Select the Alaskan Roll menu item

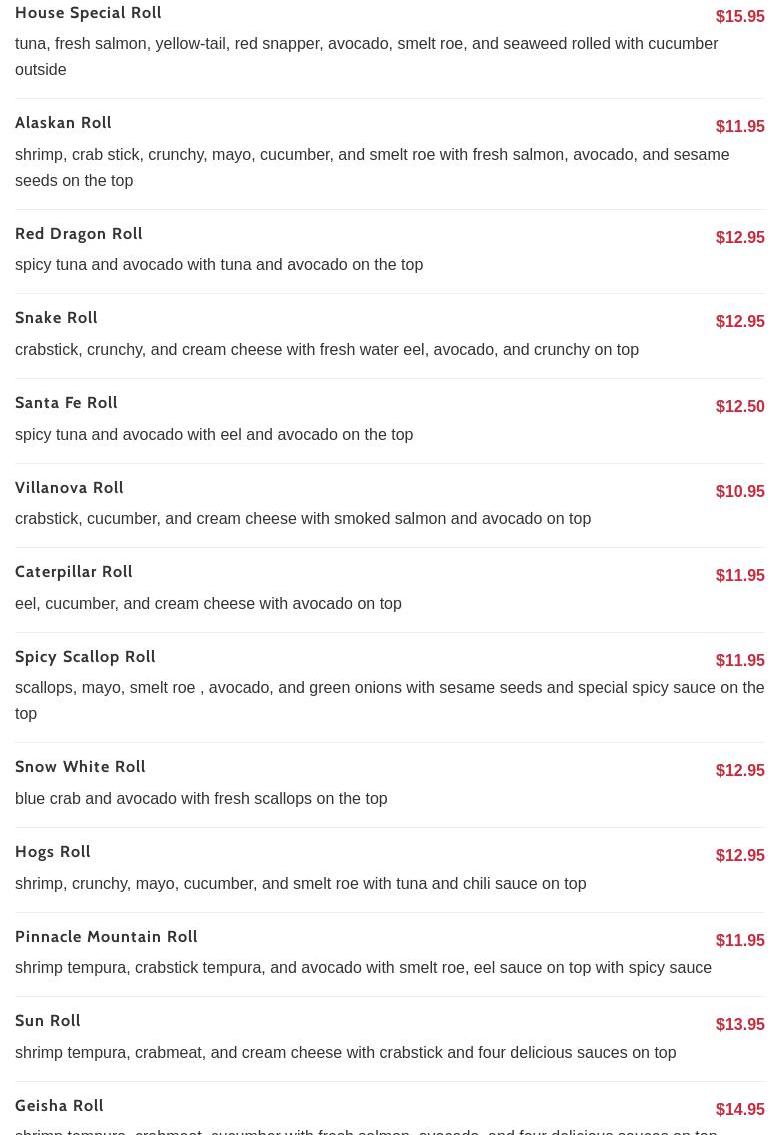pos(63,123)
